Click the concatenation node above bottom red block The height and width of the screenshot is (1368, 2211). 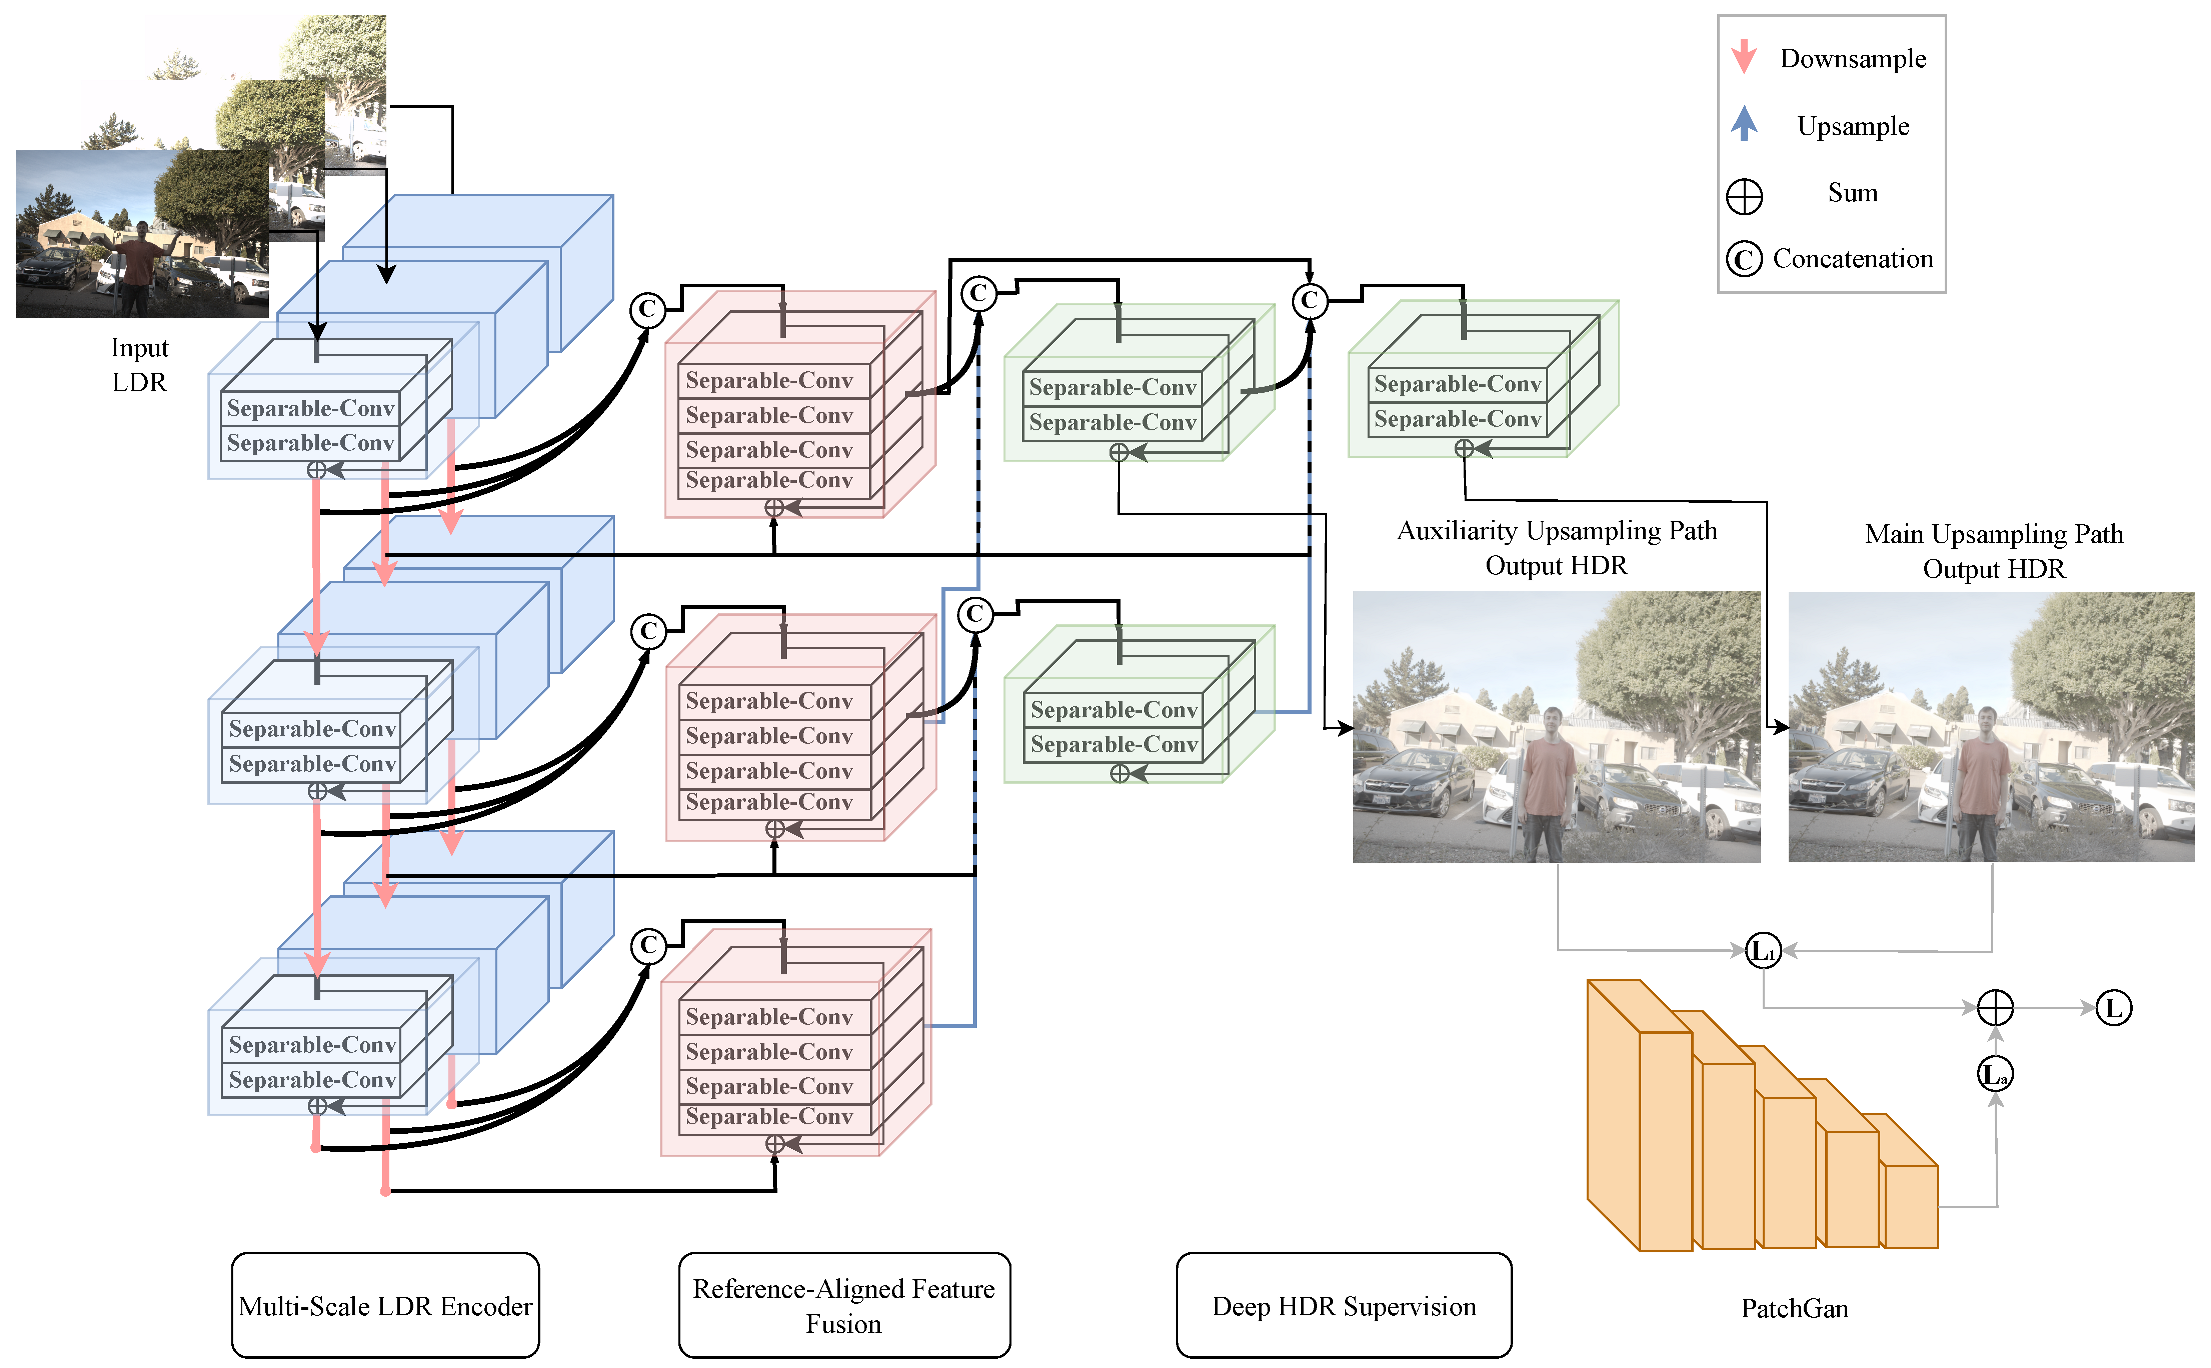pyautogui.click(x=648, y=945)
